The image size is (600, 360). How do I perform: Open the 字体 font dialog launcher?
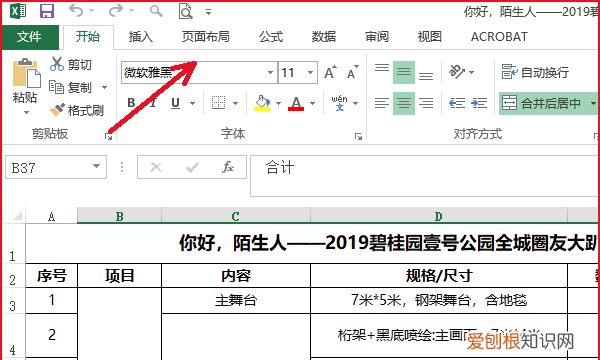[359, 137]
